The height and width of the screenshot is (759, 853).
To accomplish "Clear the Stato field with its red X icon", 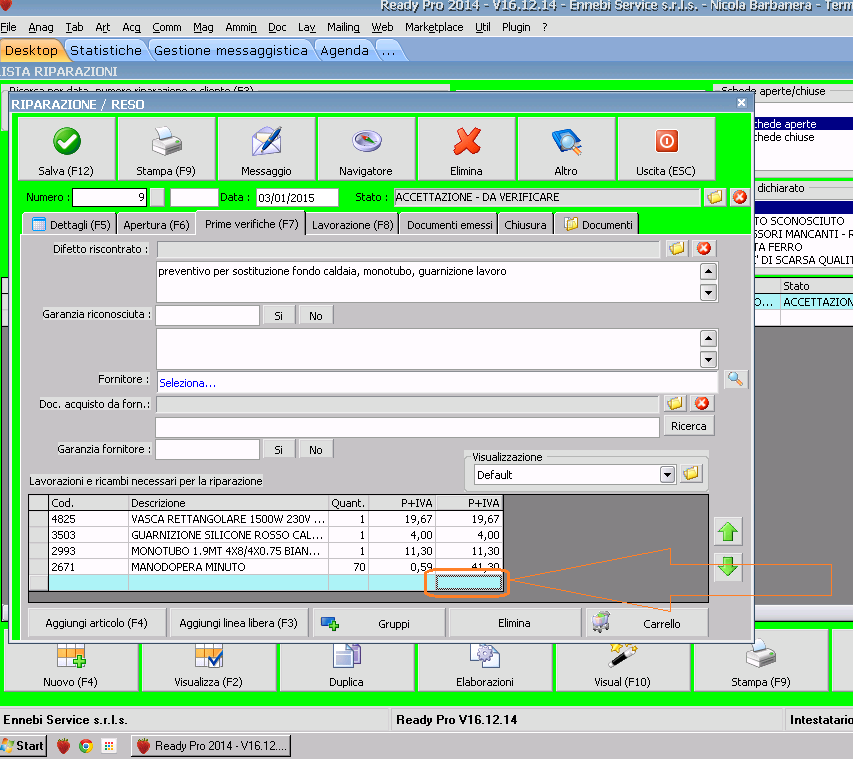I will click(x=740, y=197).
